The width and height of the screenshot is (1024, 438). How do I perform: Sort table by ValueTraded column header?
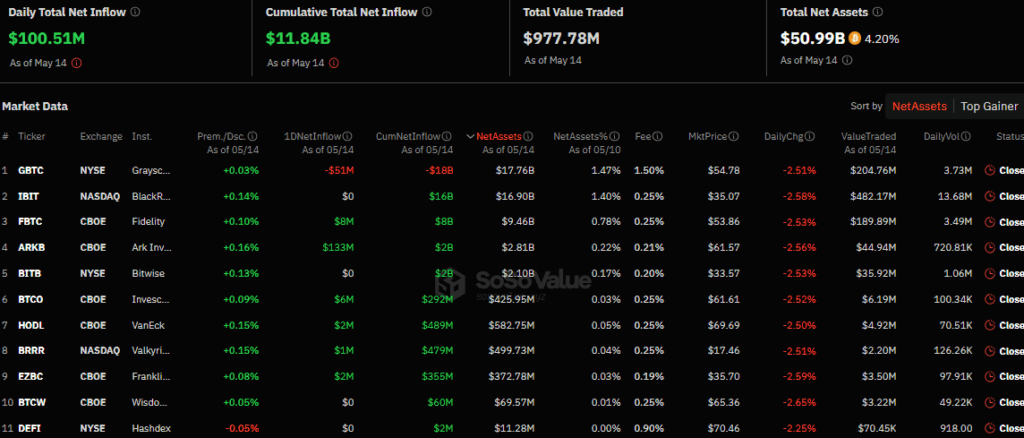[868, 136]
